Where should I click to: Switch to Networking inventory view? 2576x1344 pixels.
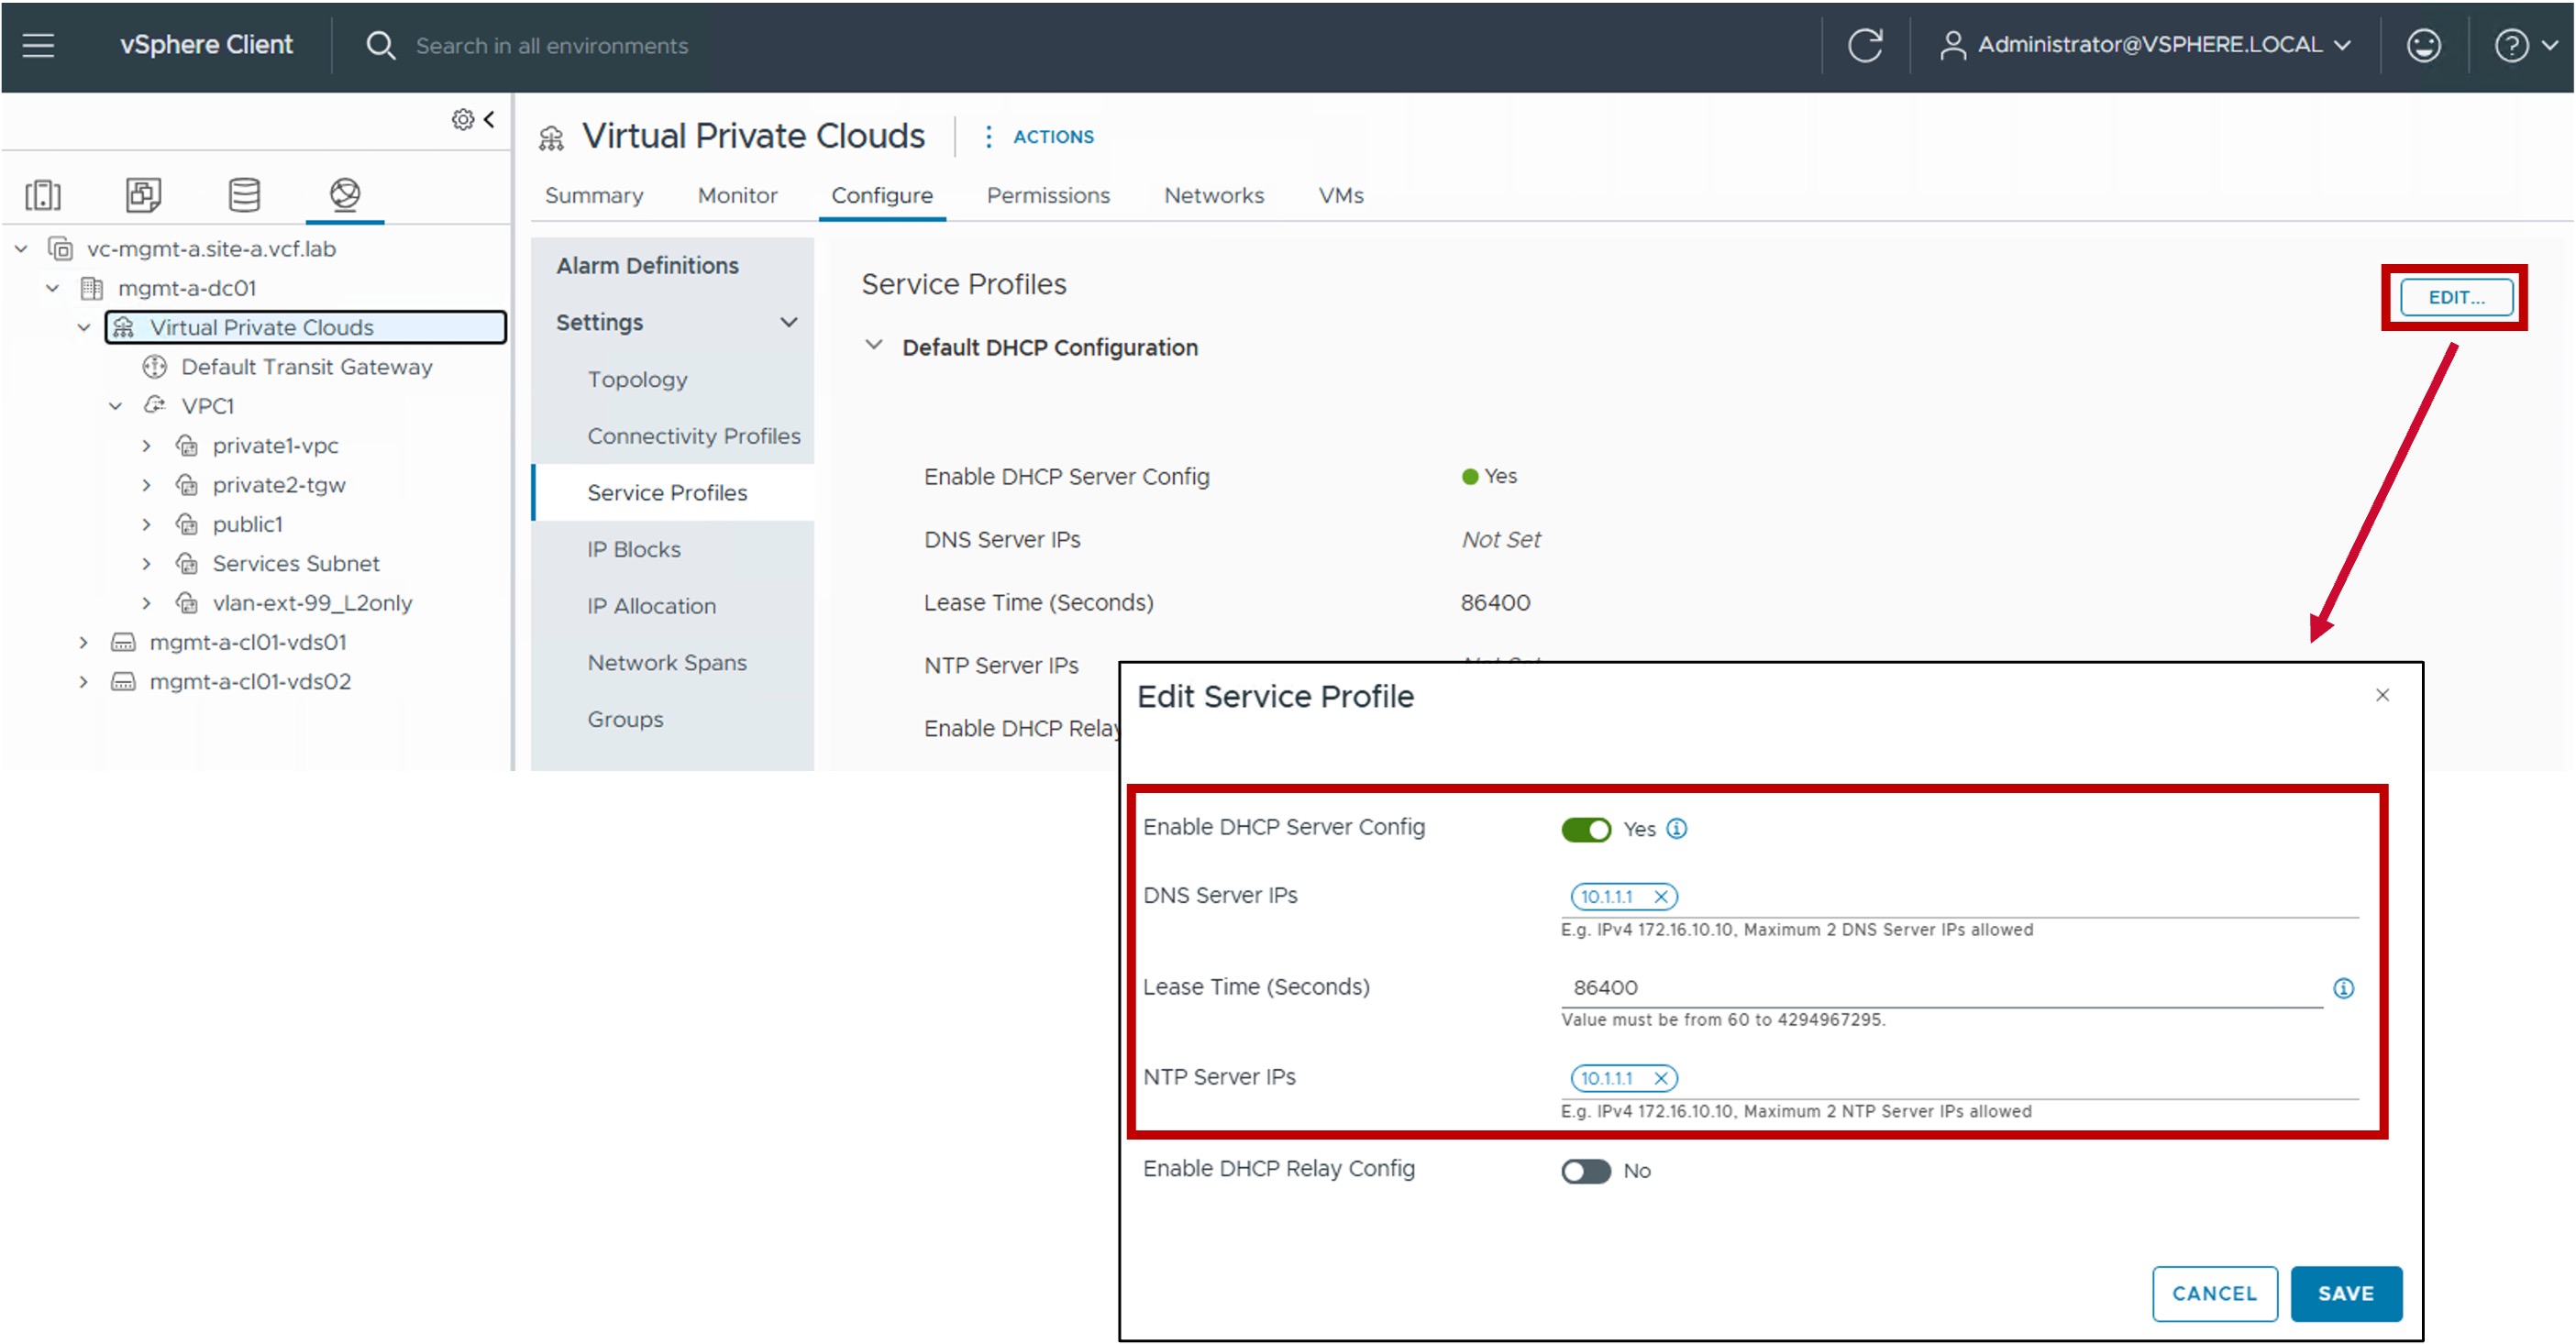point(345,194)
